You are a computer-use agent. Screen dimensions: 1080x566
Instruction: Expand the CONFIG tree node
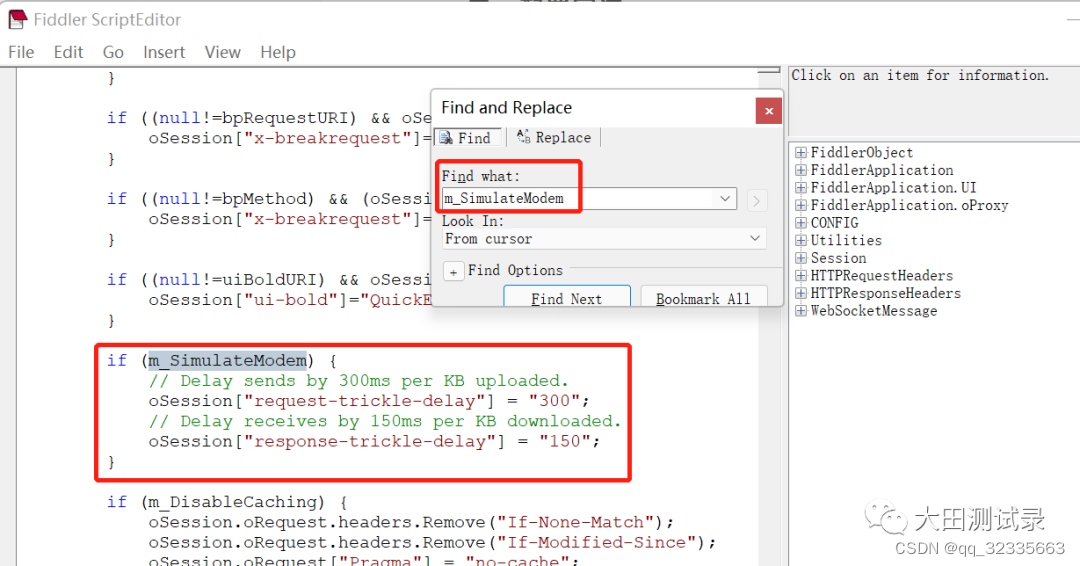coord(800,222)
